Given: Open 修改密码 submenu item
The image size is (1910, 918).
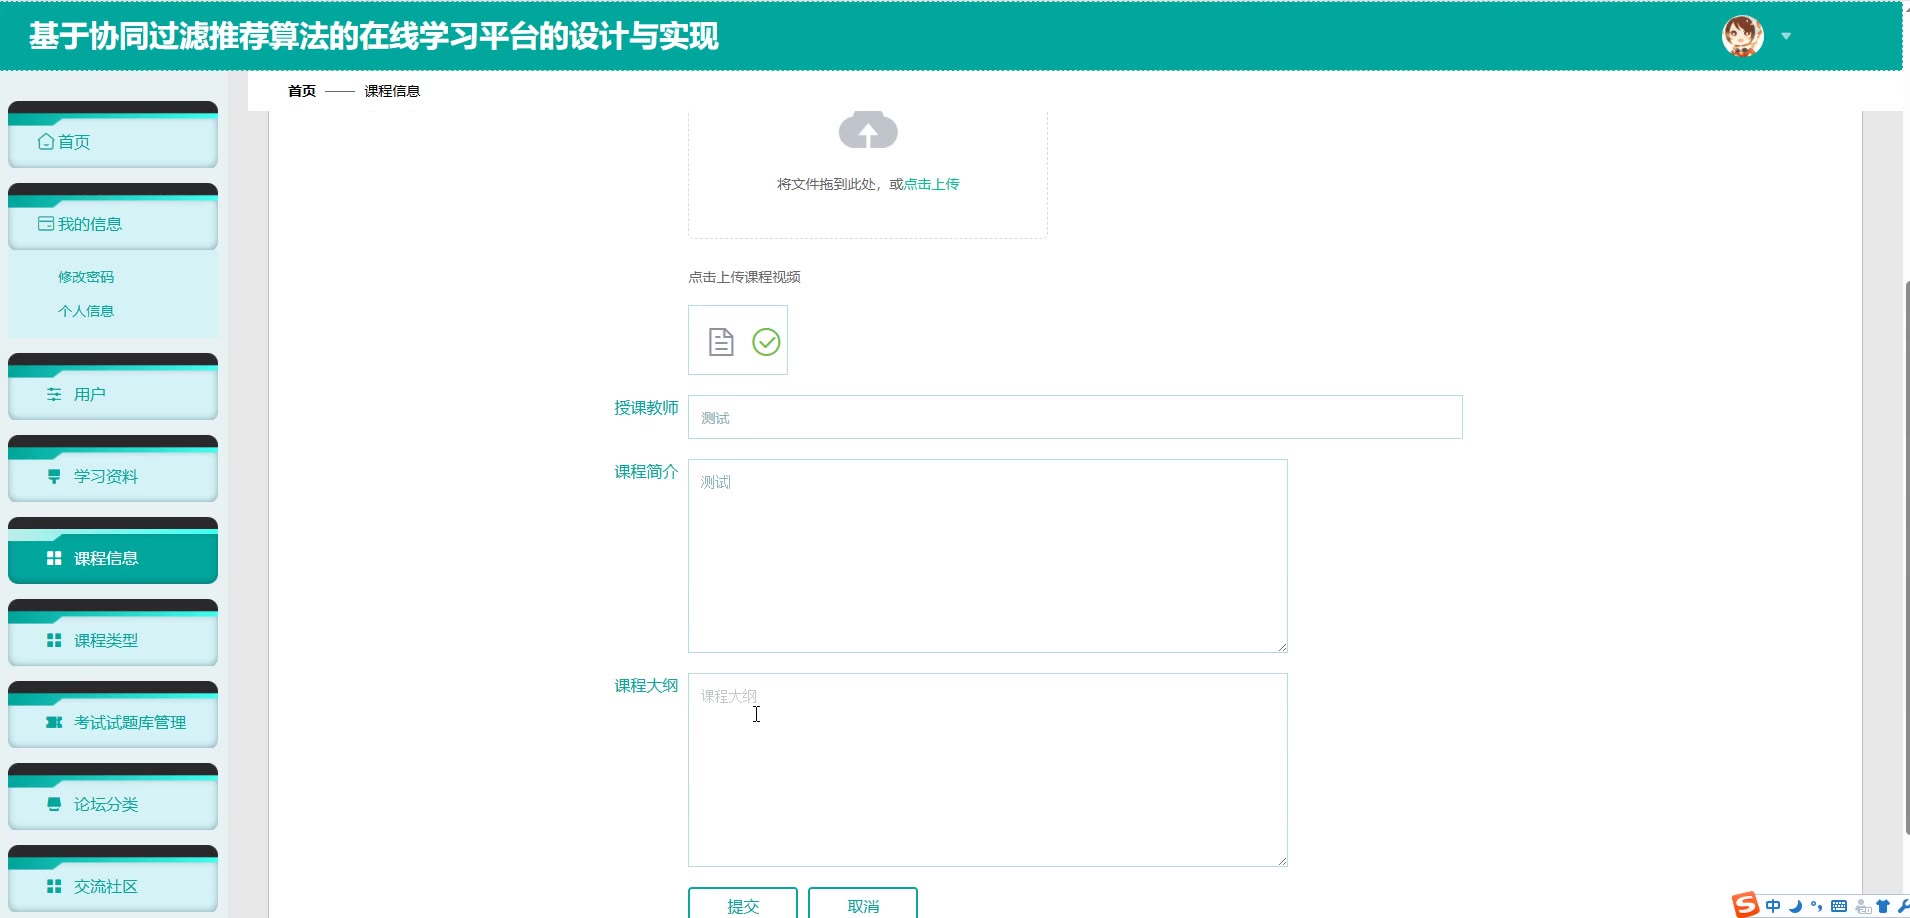Looking at the screenshot, I should pos(86,277).
